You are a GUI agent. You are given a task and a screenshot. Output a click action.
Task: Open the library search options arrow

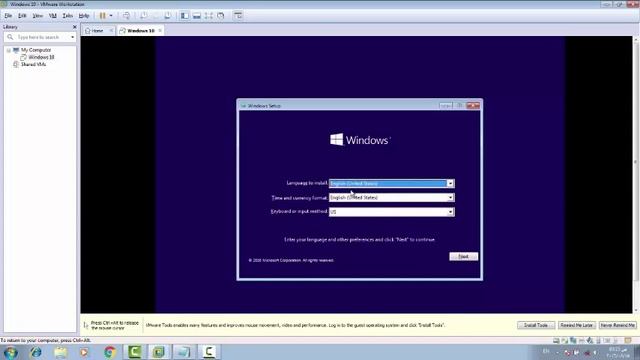[73, 37]
